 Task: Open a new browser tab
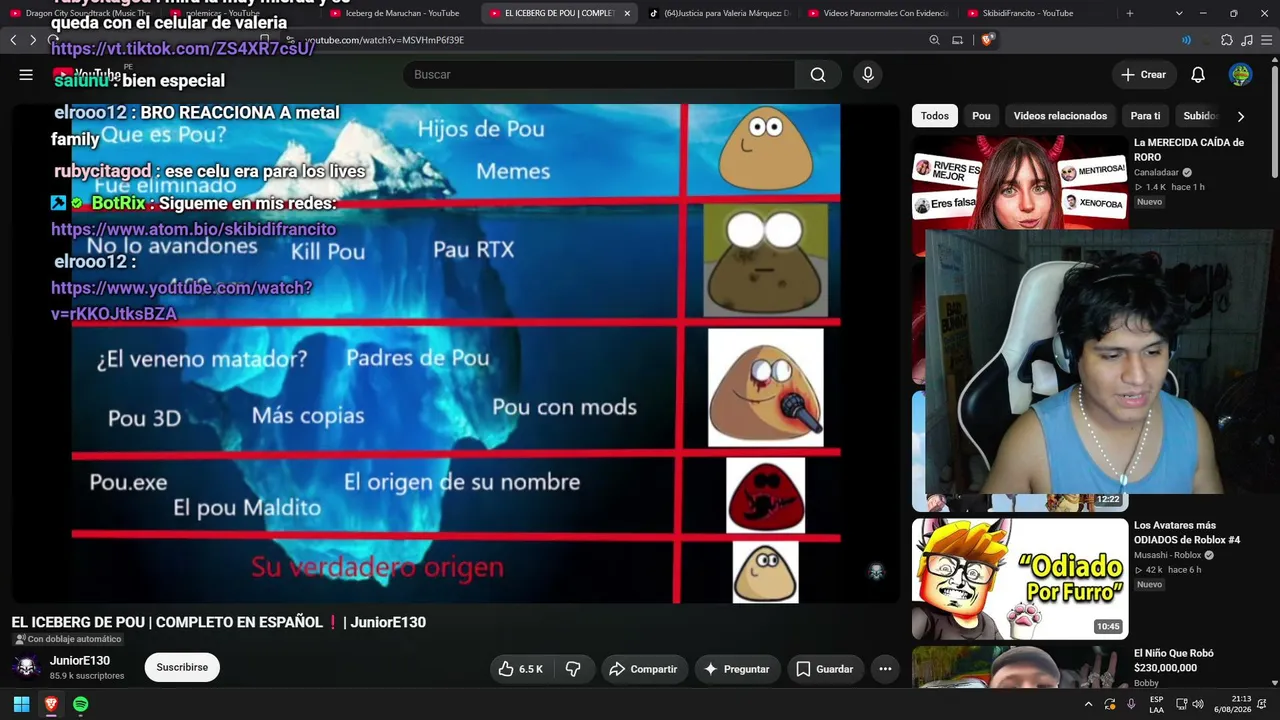[x=1130, y=13]
